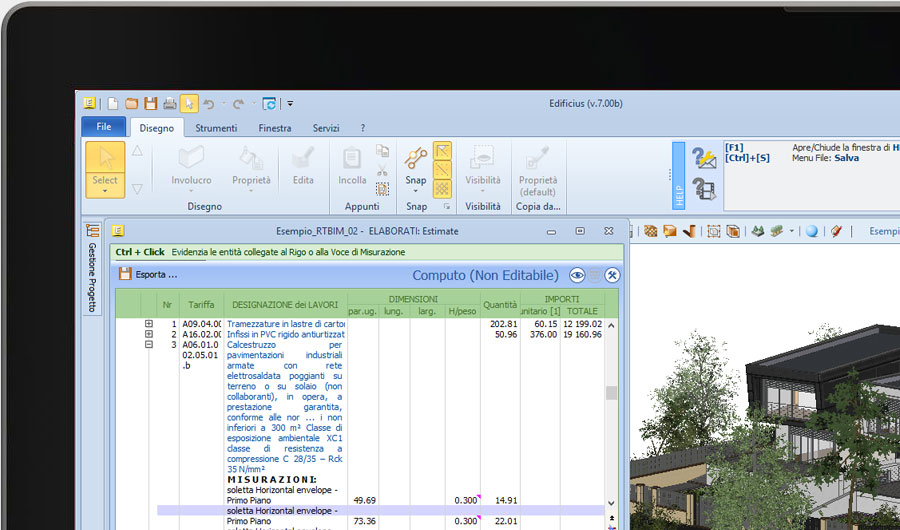This screenshot has width=900, height=530.
Task: Click the Proprietà paint bucket tool
Action: 251,167
